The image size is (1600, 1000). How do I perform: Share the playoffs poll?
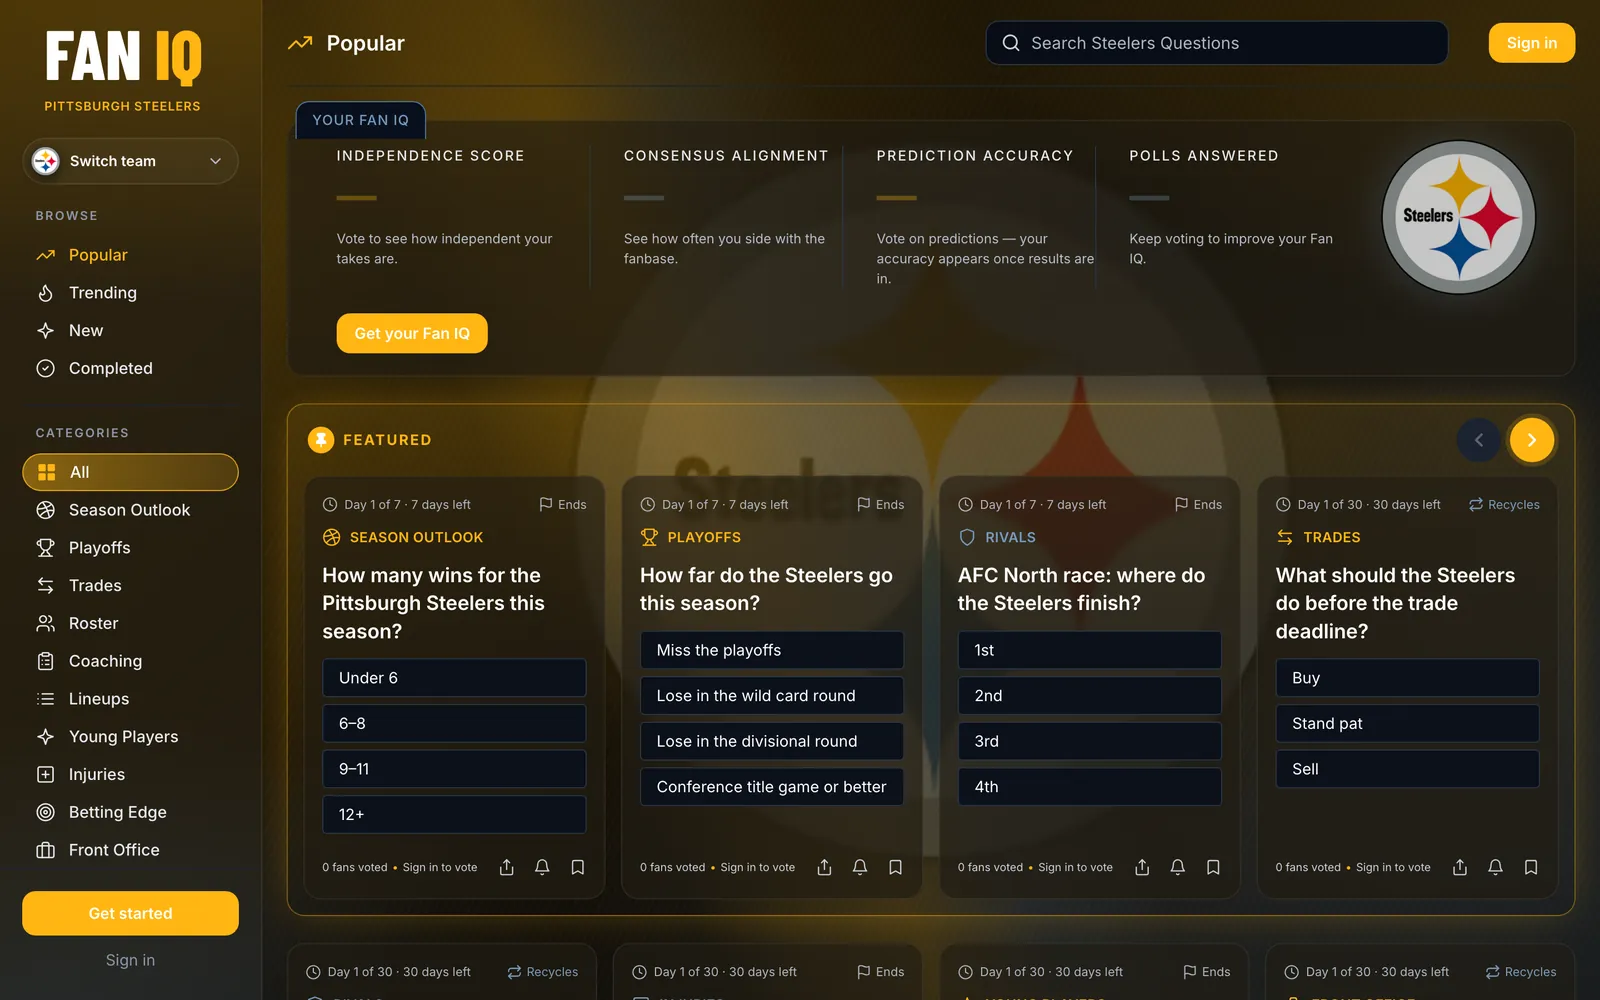(824, 867)
